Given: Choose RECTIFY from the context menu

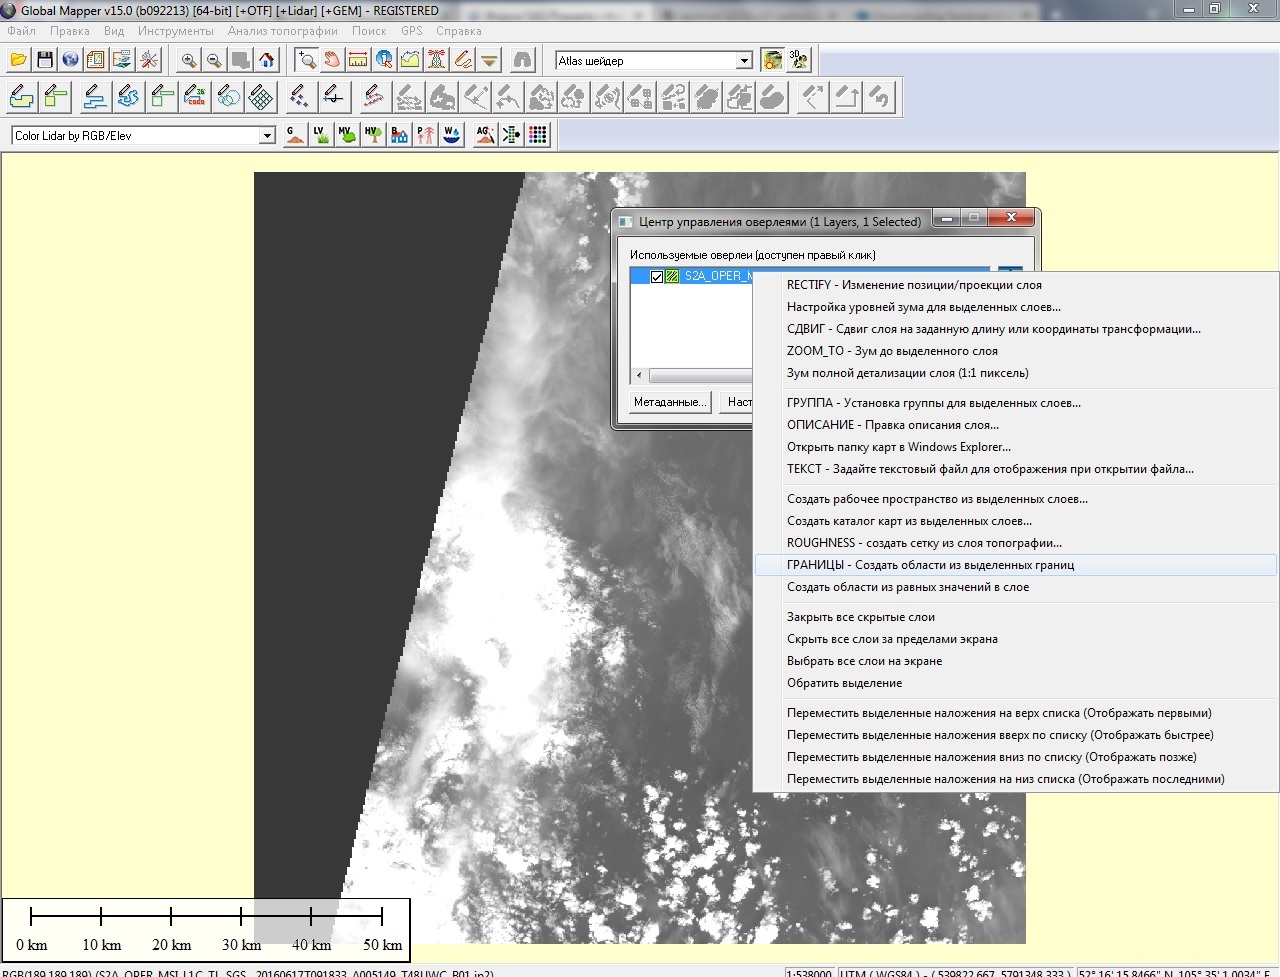Looking at the screenshot, I should click(x=914, y=285).
